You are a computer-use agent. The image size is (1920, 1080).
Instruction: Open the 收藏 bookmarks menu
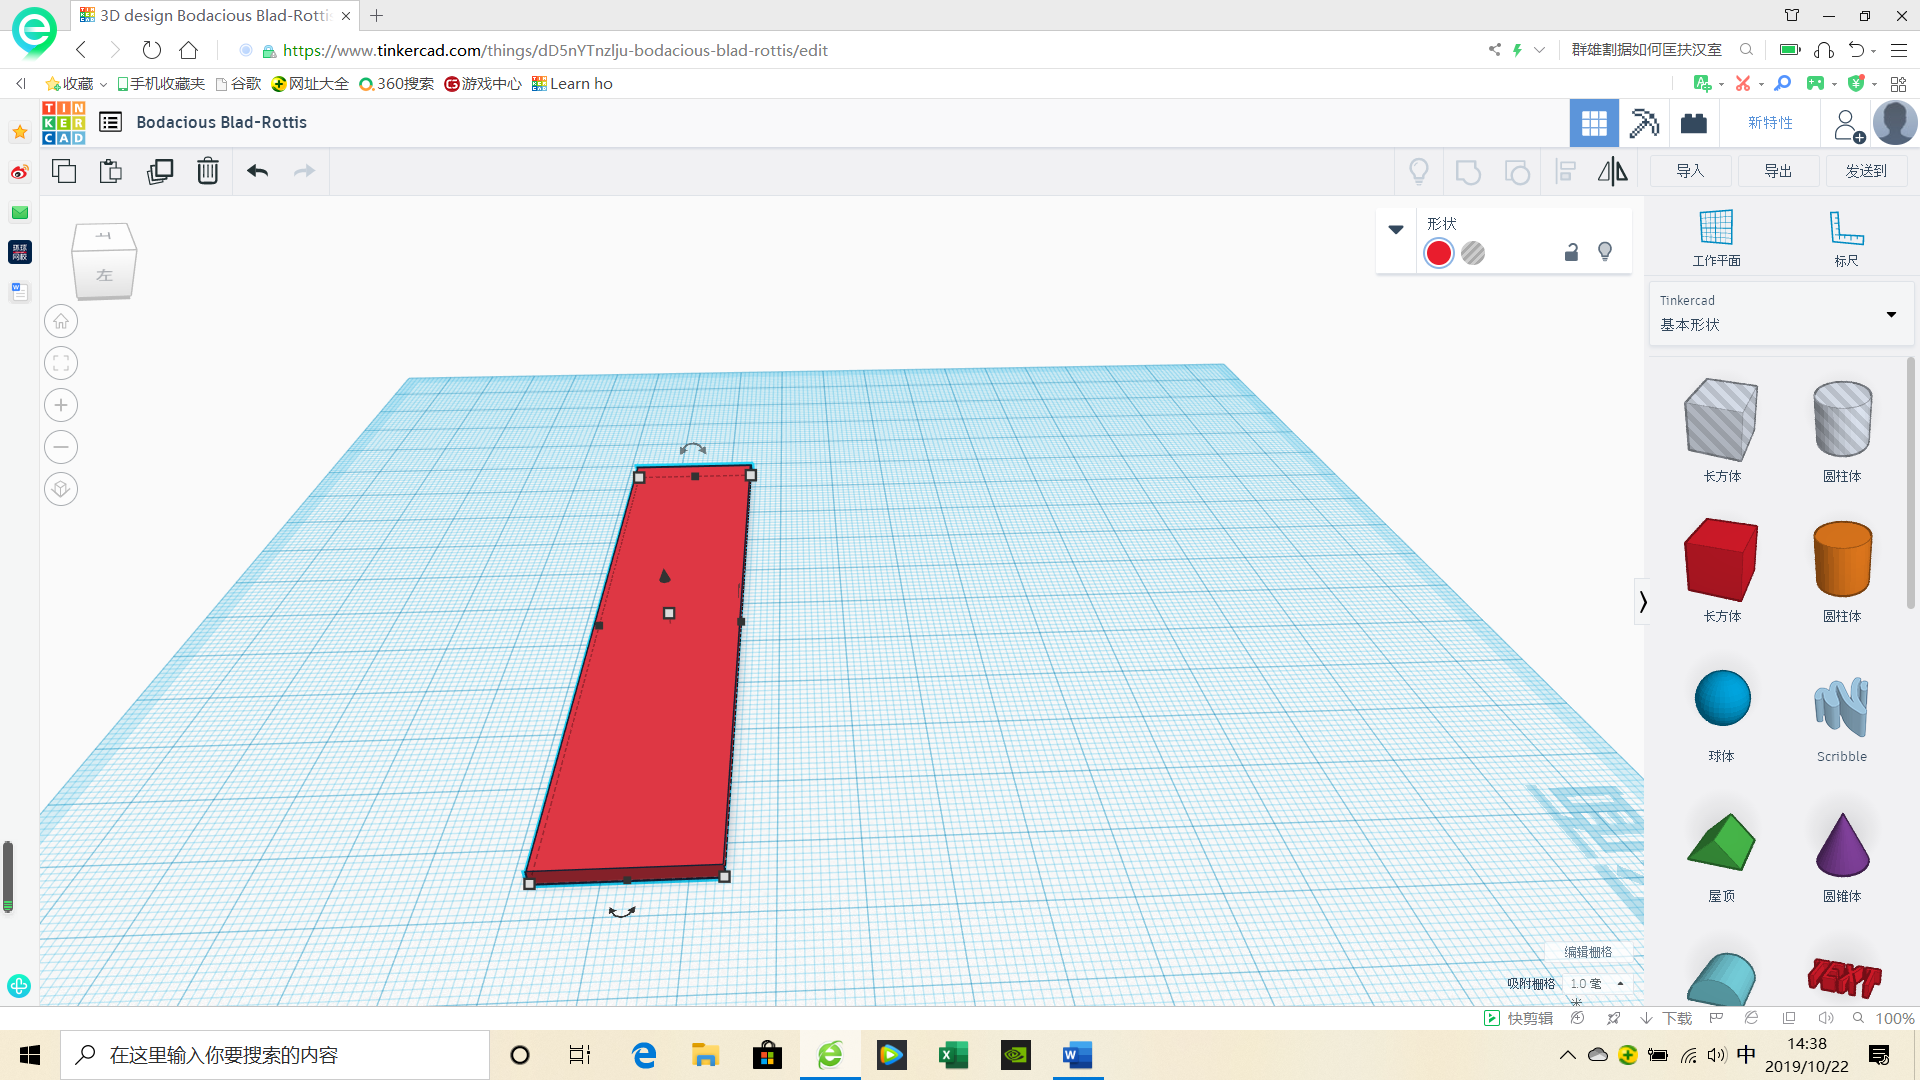76,84
